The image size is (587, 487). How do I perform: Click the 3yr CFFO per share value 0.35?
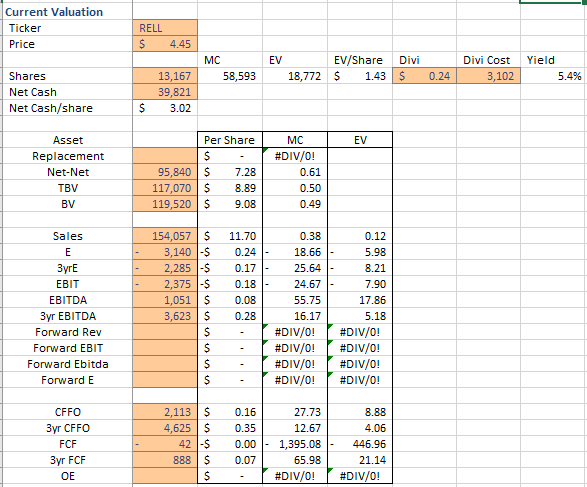pos(230,428)
